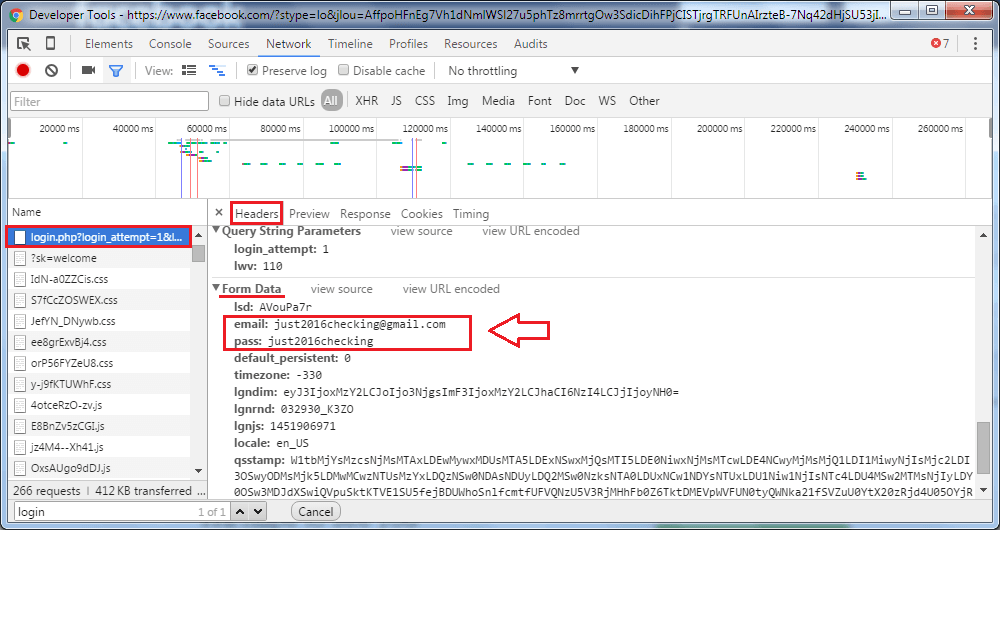
Task: Select the All filter type
Action: (330, 100)
